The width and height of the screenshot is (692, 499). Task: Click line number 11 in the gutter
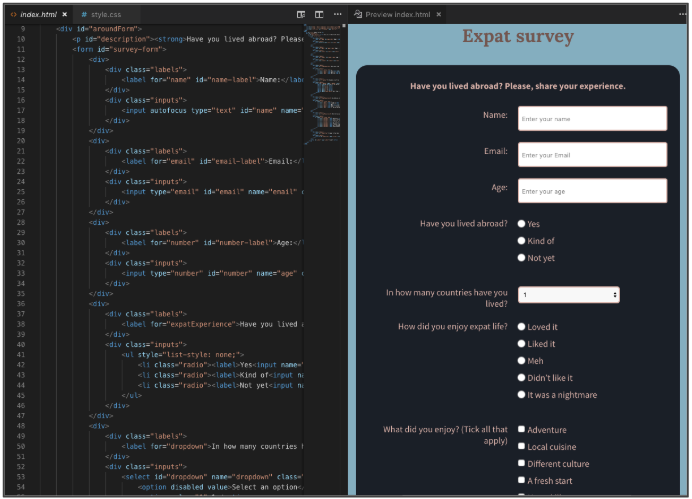click(x=21, y=49)
